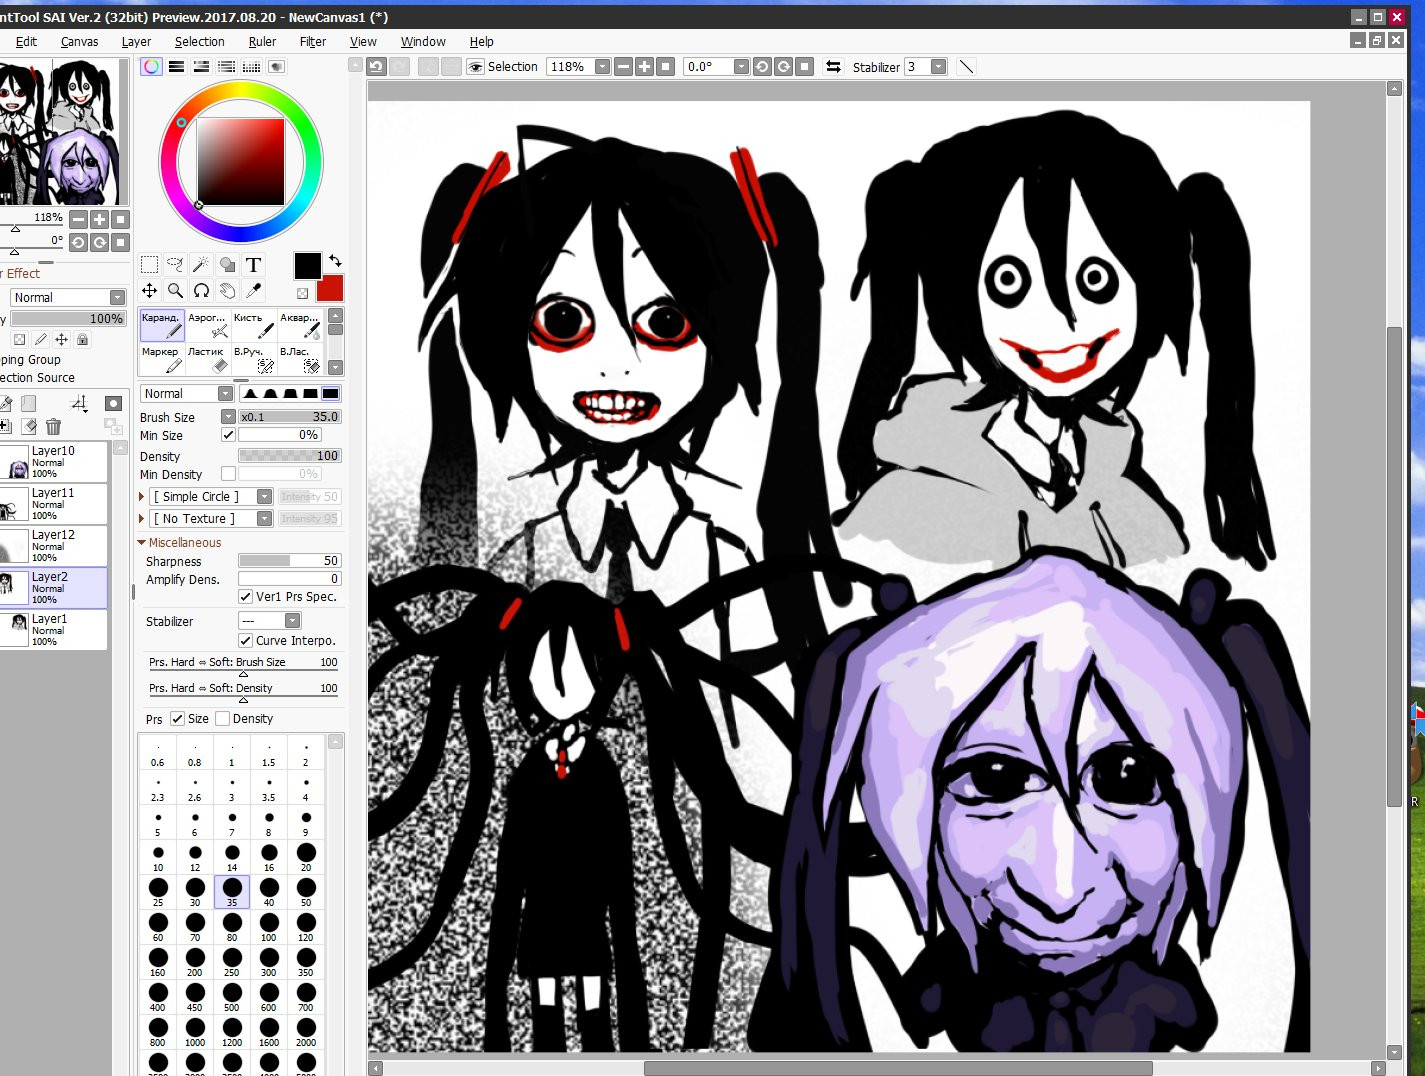Enable pressure Density checkbox
Image resolution: width=1425 pixels, height=1076 pixels.
[x=222, y=718]
